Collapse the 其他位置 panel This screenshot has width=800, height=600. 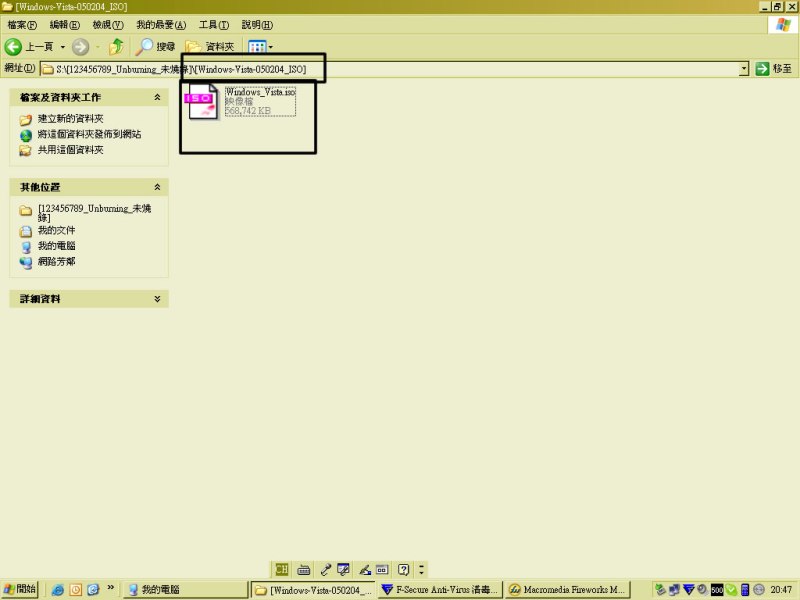pyautogui.click(x=157, y=187)
